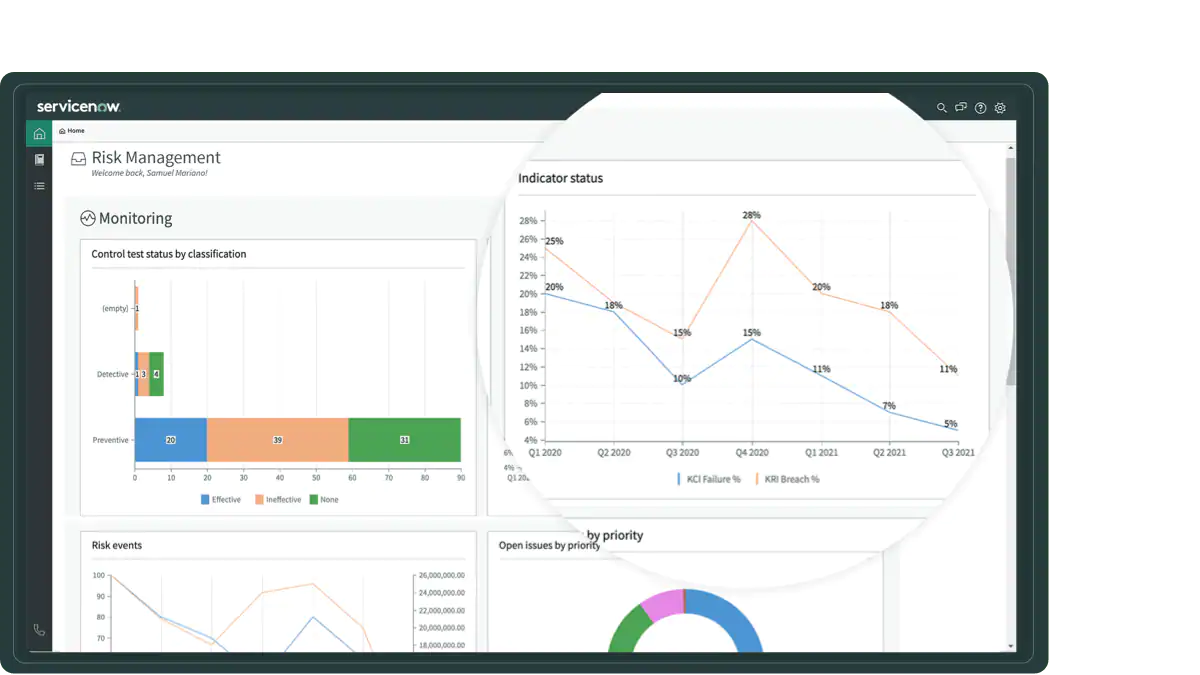Click the orange Preventive bar labeled 39
This screenshot has height=675, width=1200.
[277, 440]
